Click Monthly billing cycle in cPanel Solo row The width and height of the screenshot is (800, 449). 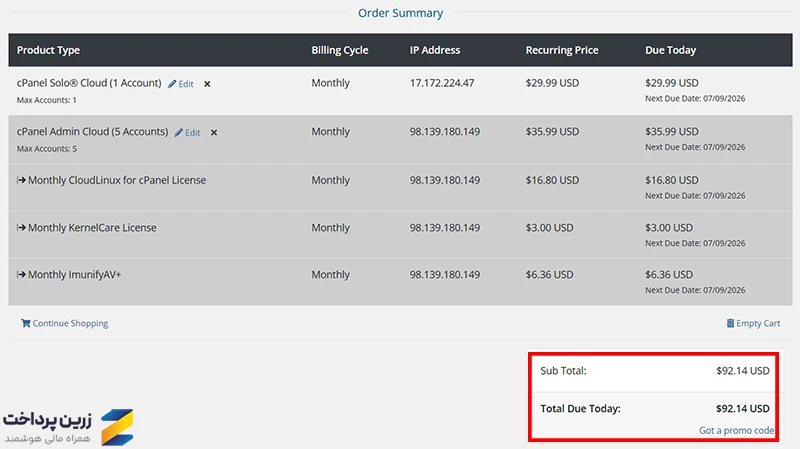(331, 83)
